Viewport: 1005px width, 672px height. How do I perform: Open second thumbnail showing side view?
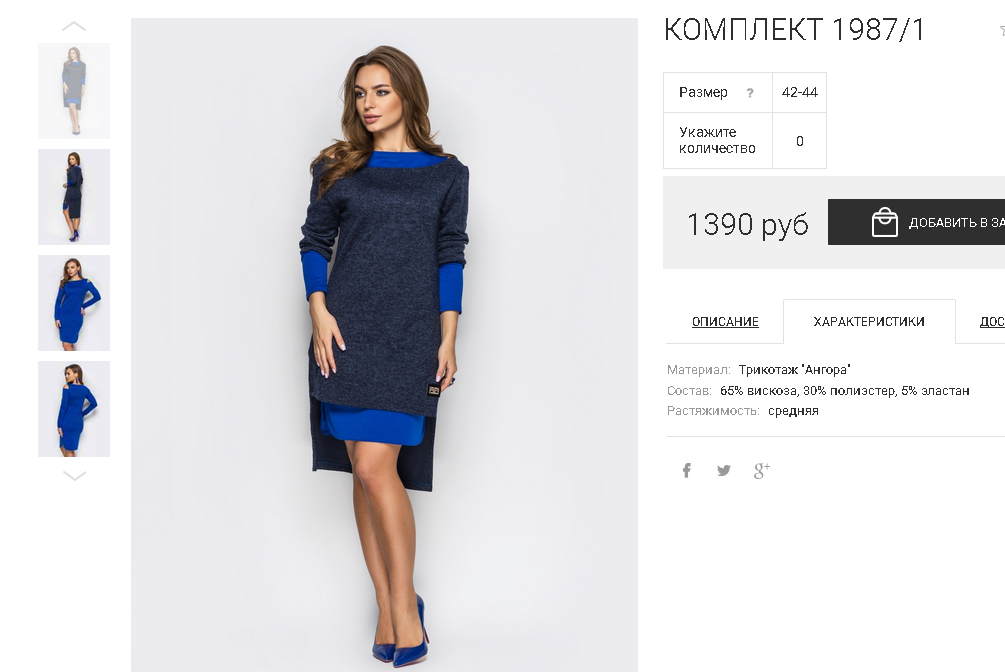[74, 197]
